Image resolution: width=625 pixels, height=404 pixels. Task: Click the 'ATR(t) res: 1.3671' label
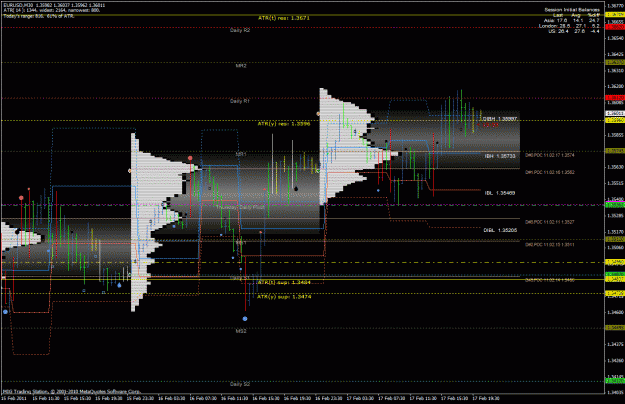point(284,18)
